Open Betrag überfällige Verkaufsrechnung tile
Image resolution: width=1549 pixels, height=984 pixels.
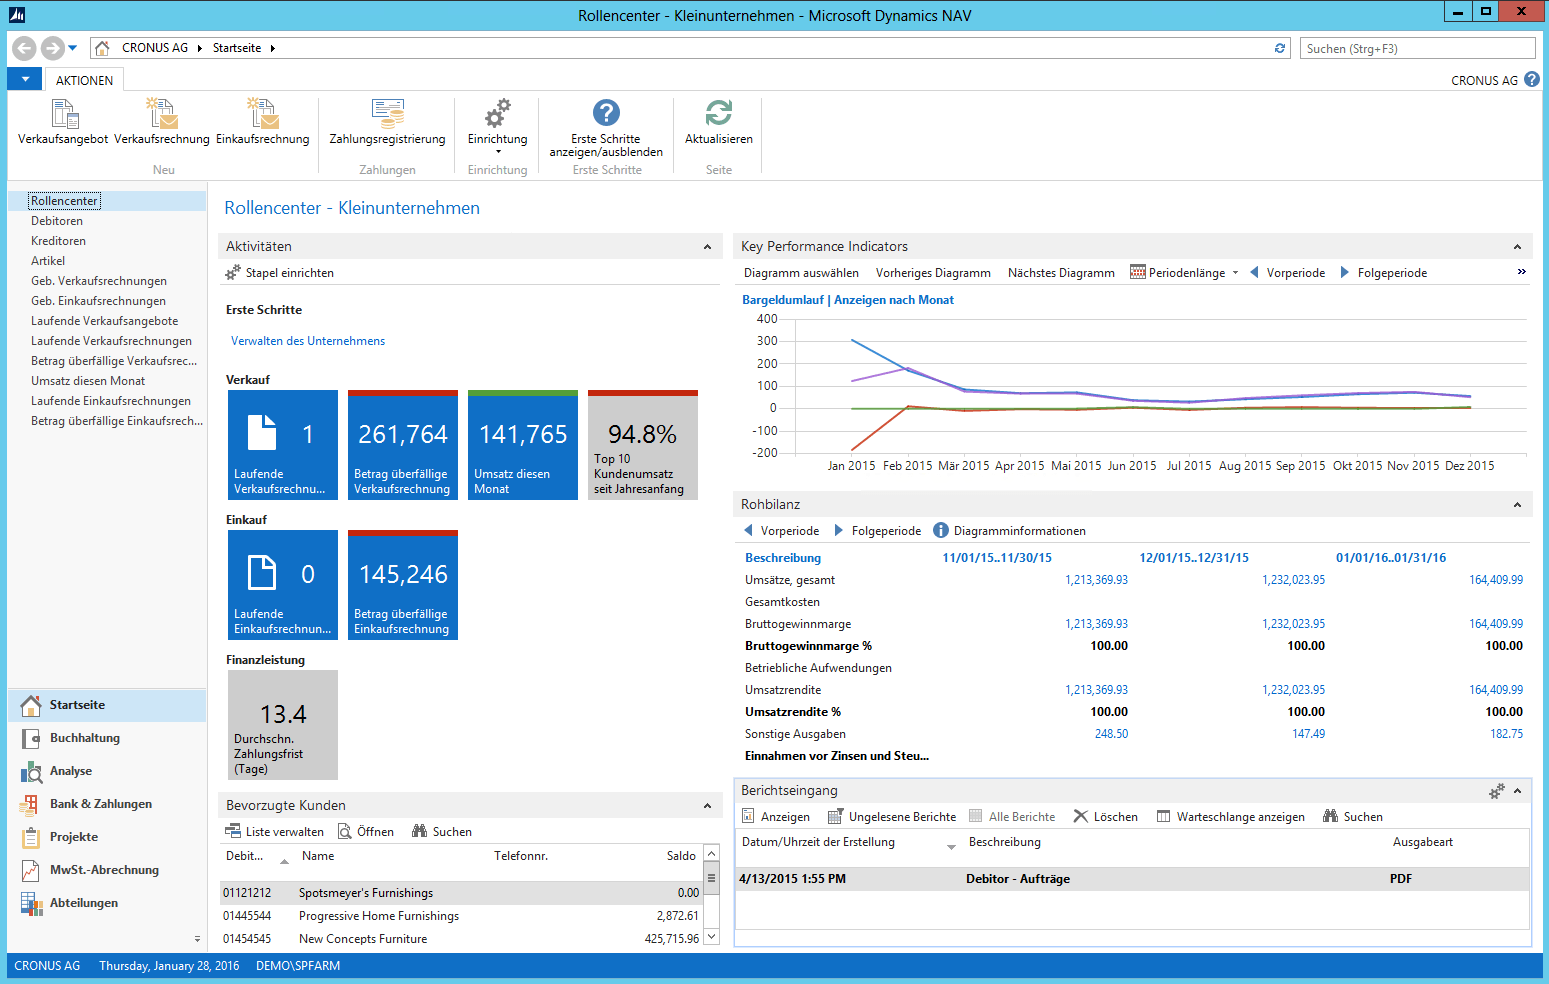pos(403,445)
